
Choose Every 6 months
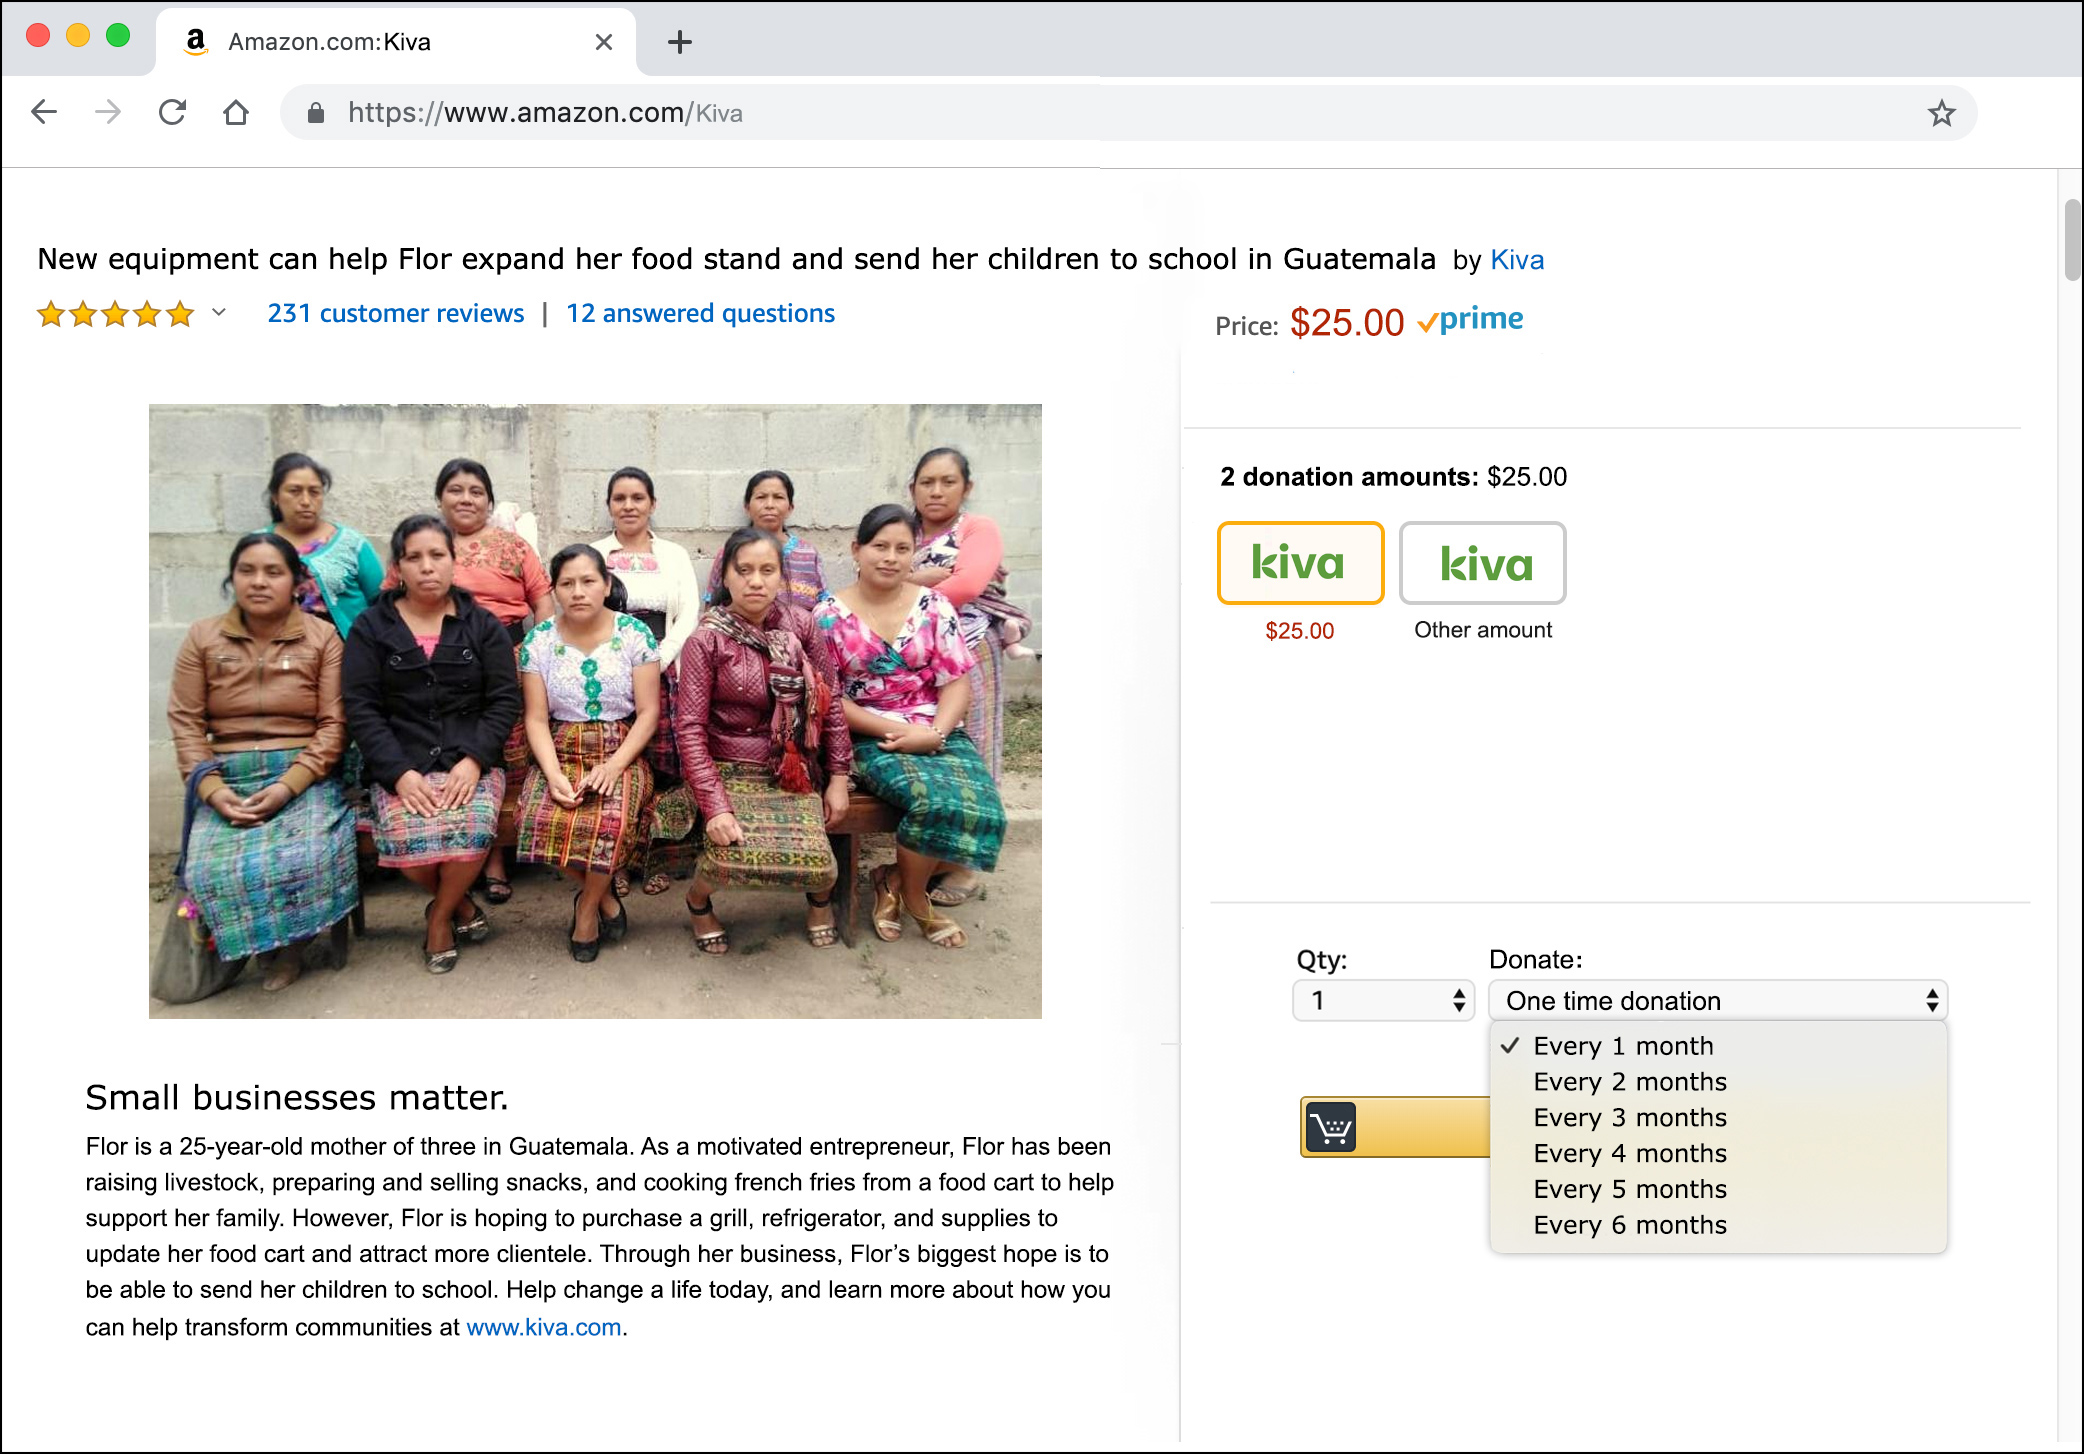1717,1226
